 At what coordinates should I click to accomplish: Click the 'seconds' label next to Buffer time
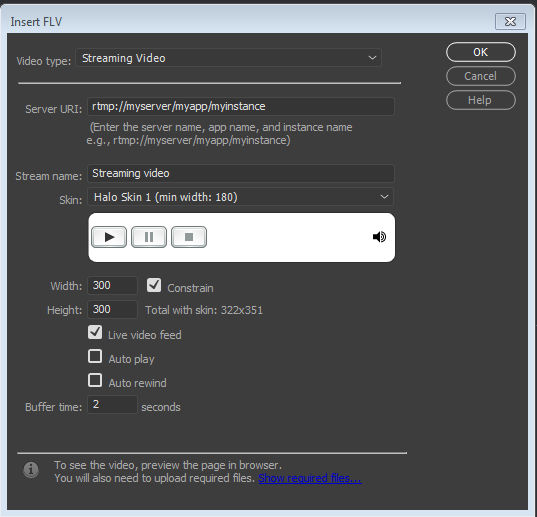point(161,407)
